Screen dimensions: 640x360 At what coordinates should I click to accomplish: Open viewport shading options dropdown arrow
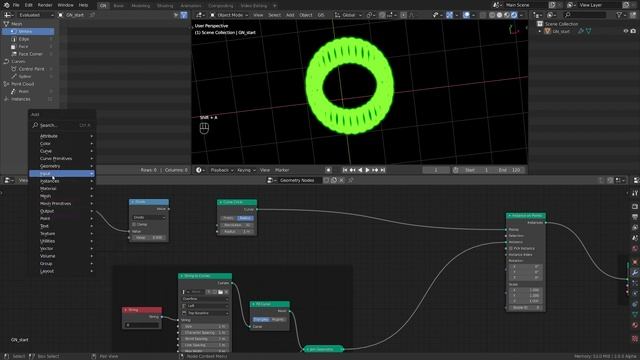pyautogui.click(x=521, y=15)
